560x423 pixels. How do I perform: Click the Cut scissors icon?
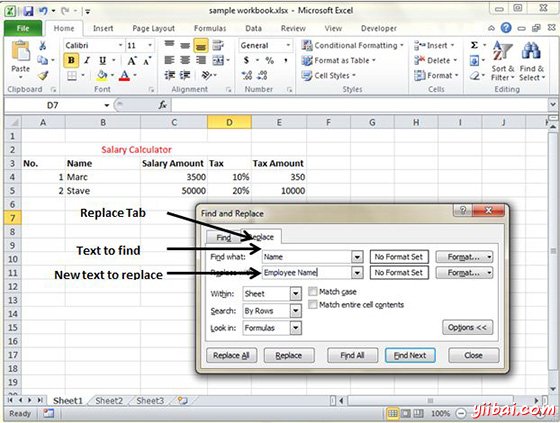(x=42, y=45)
